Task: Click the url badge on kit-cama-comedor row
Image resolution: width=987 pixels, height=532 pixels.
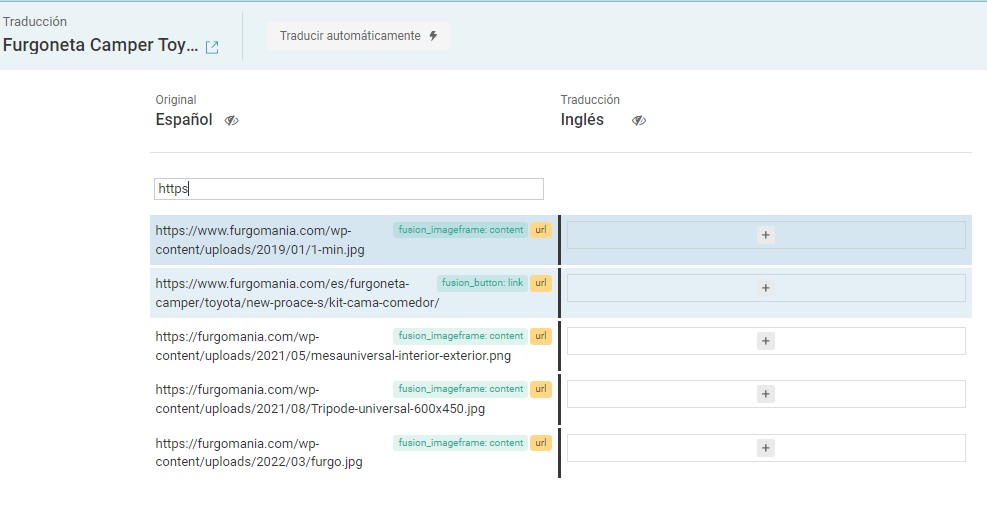Action: coord(541,283)
